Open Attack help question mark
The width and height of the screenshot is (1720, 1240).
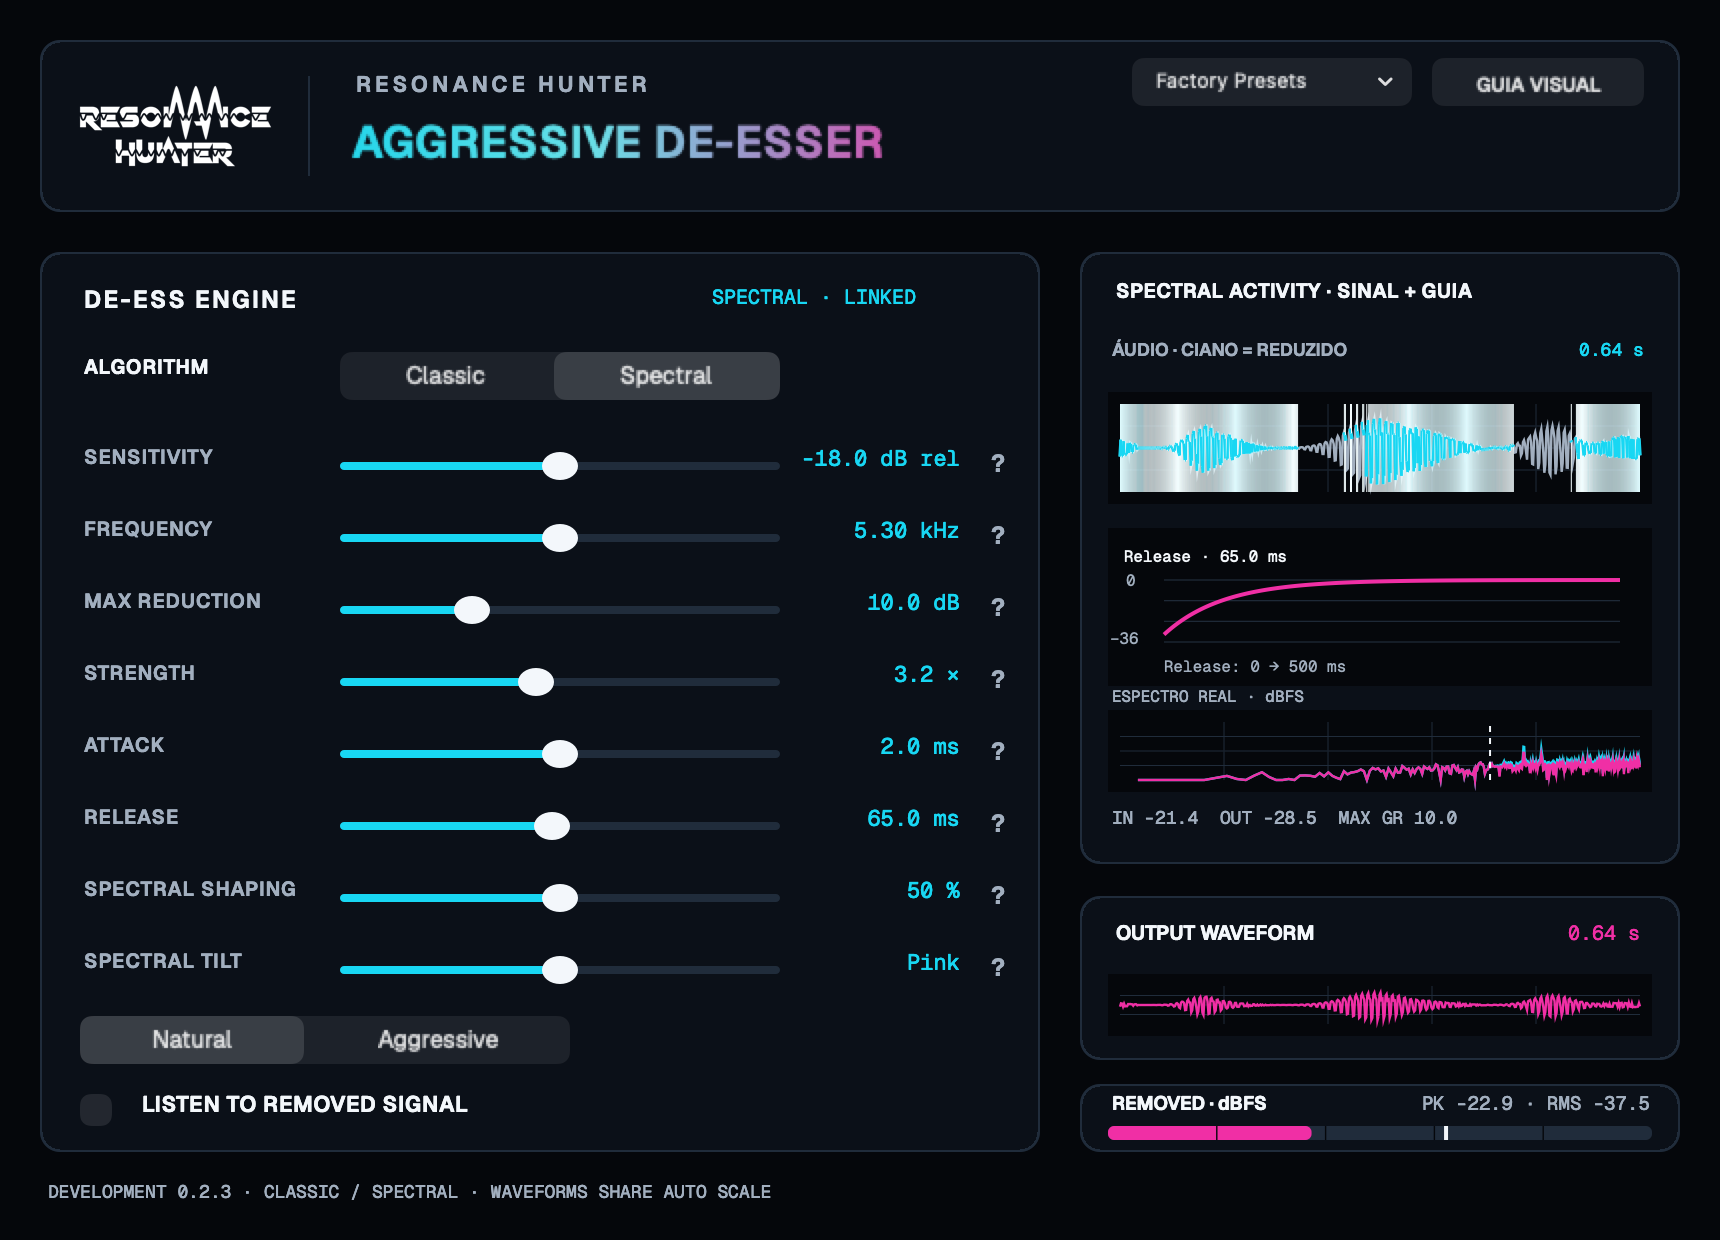(997, 750)
